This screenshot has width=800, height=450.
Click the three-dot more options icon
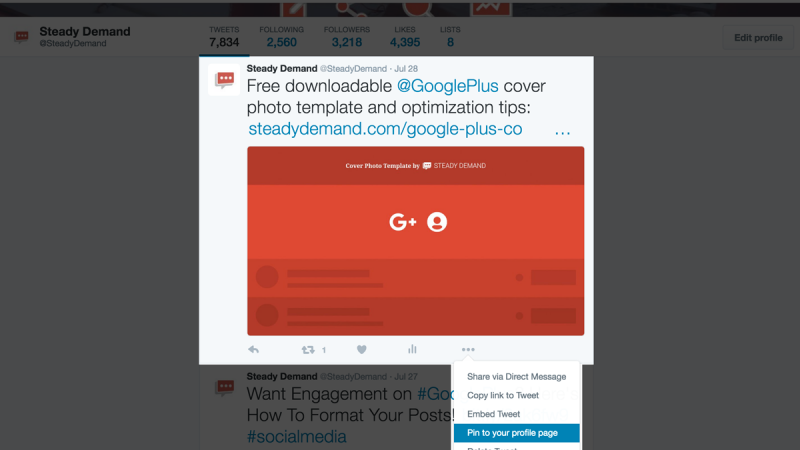[x=468, y=349]
